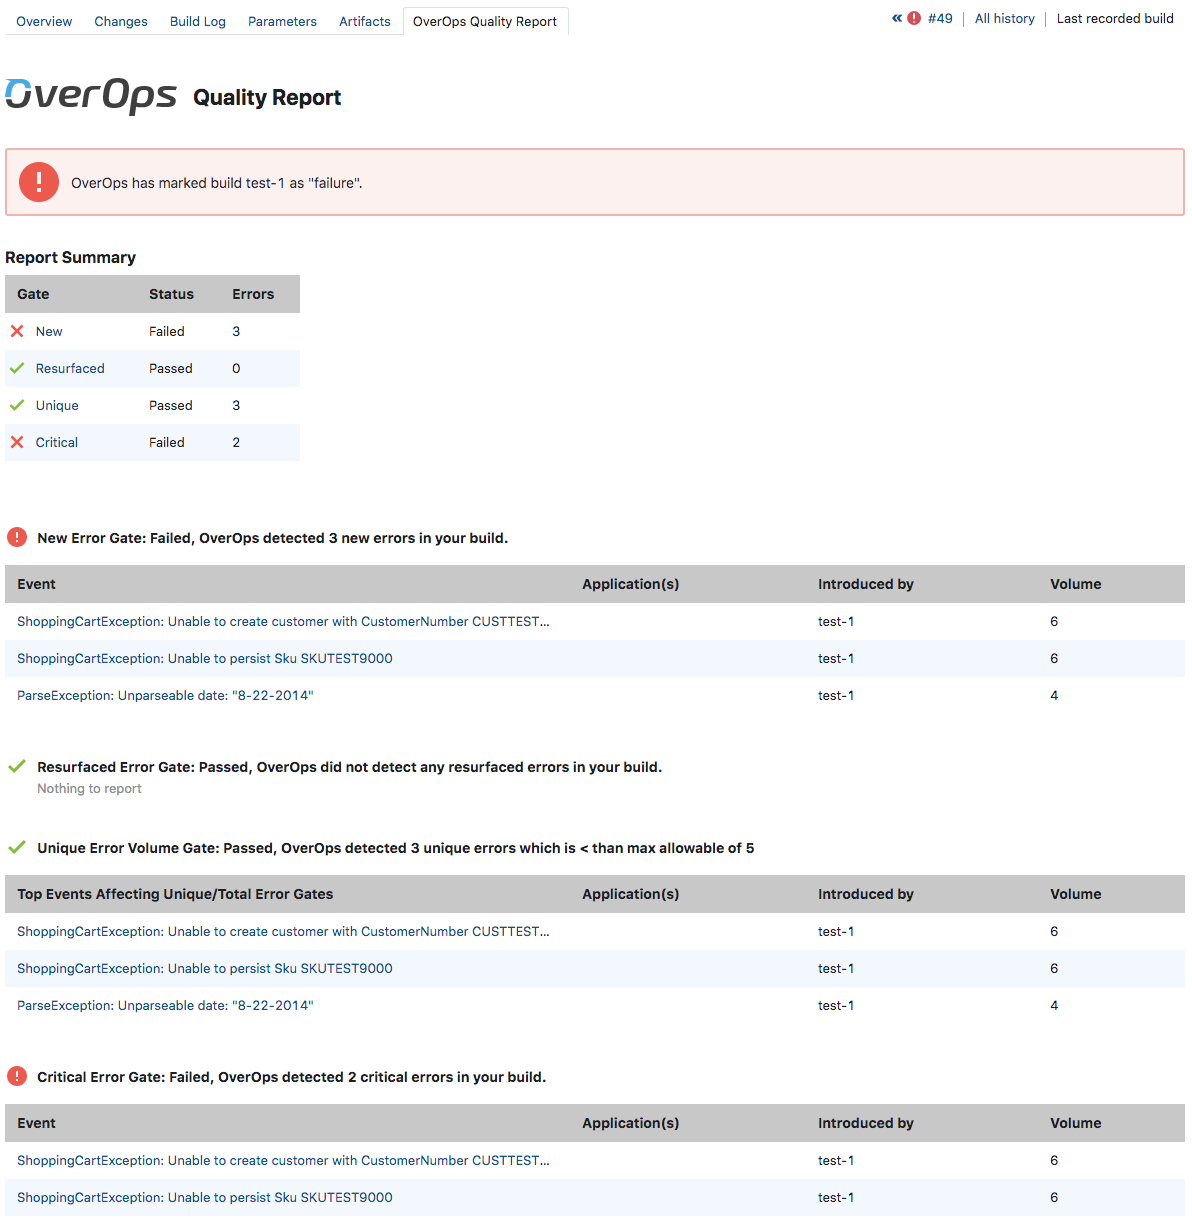Click volume 4 in New Error ParseException row
The width and height of the screenshot is (1192, 1231).
[1054, 695]
